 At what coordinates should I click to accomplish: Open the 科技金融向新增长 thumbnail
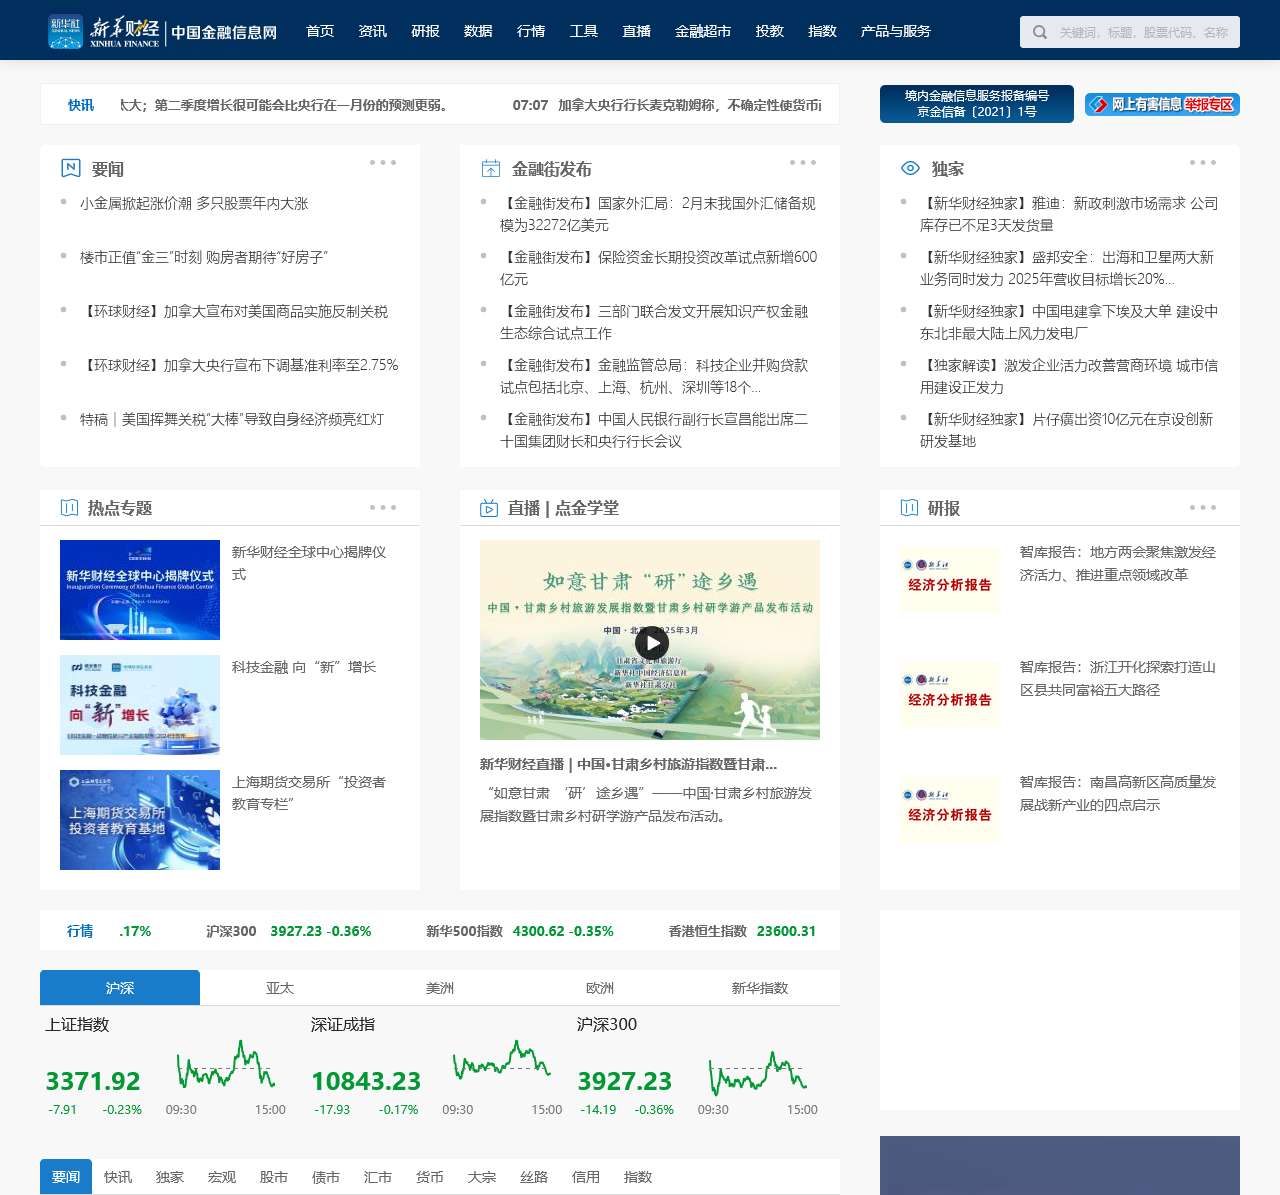140,705
